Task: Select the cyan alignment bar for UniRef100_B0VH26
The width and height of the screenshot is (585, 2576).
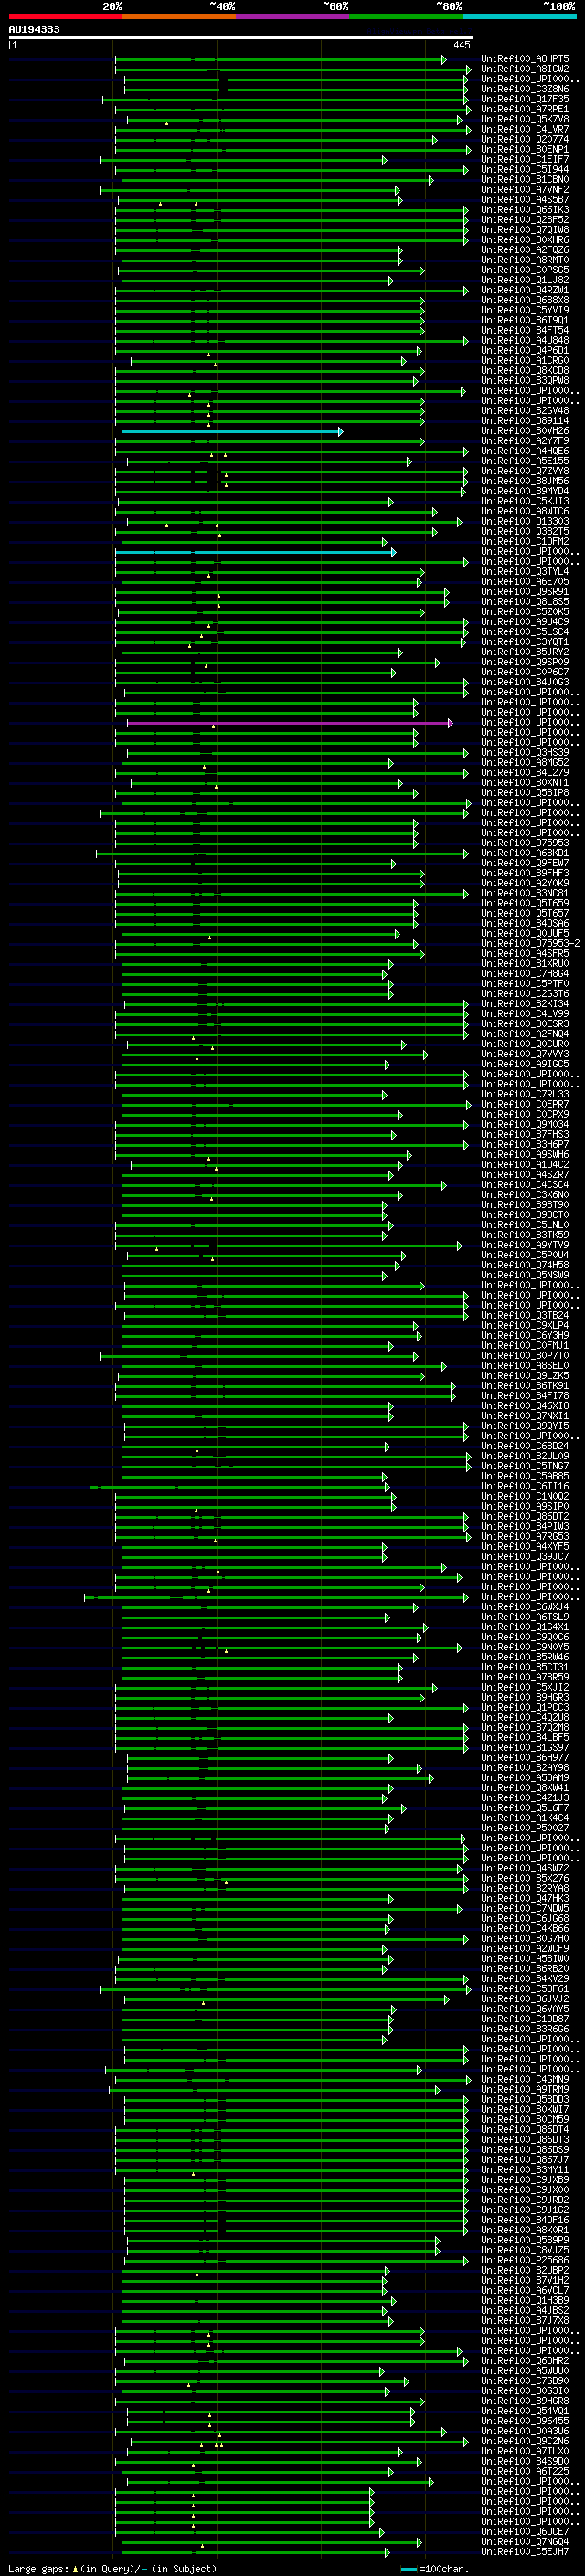Action: pyautogui.click(x=232, y=431)
